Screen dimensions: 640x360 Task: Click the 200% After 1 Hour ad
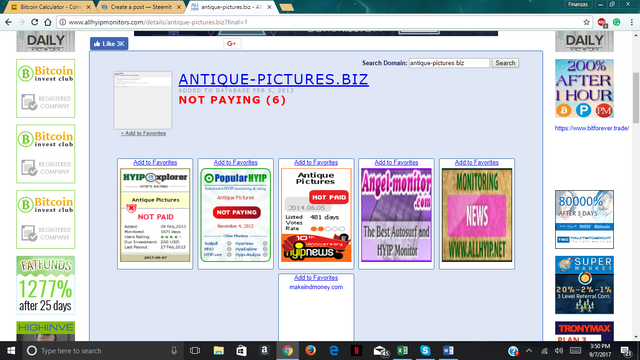[x=584, y=88]
